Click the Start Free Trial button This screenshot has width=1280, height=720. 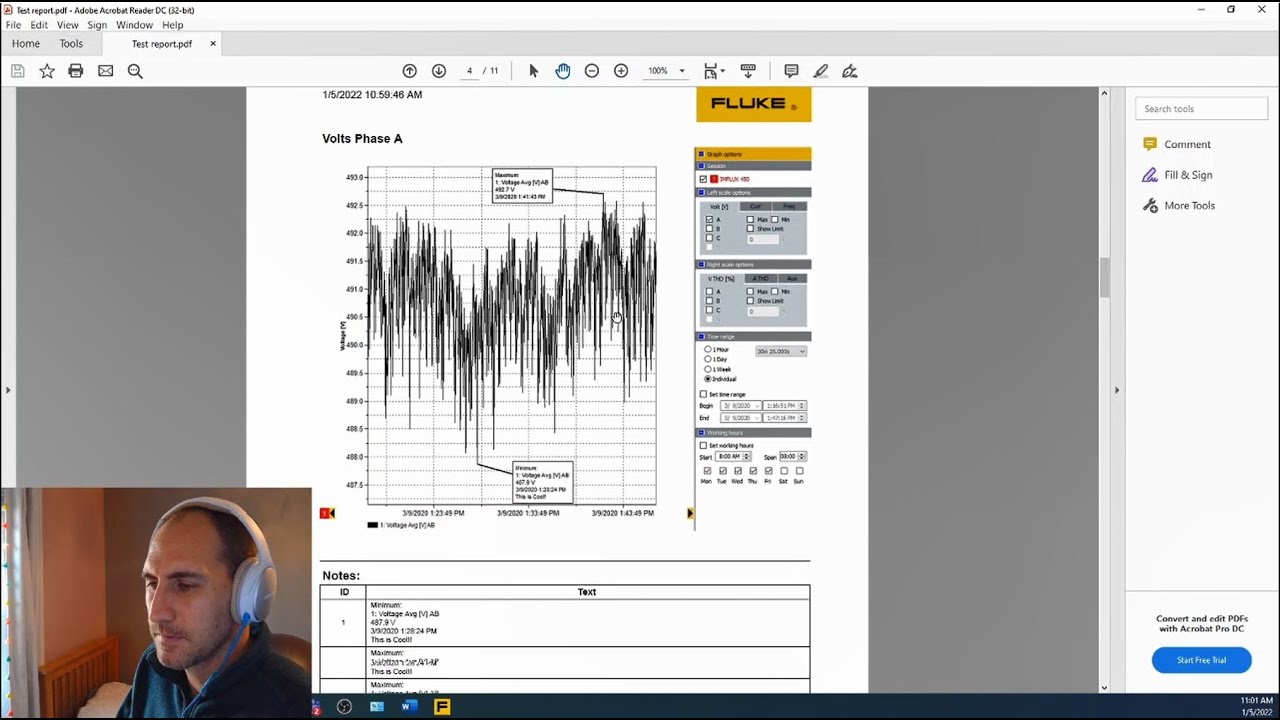[x=1201, y=660]
